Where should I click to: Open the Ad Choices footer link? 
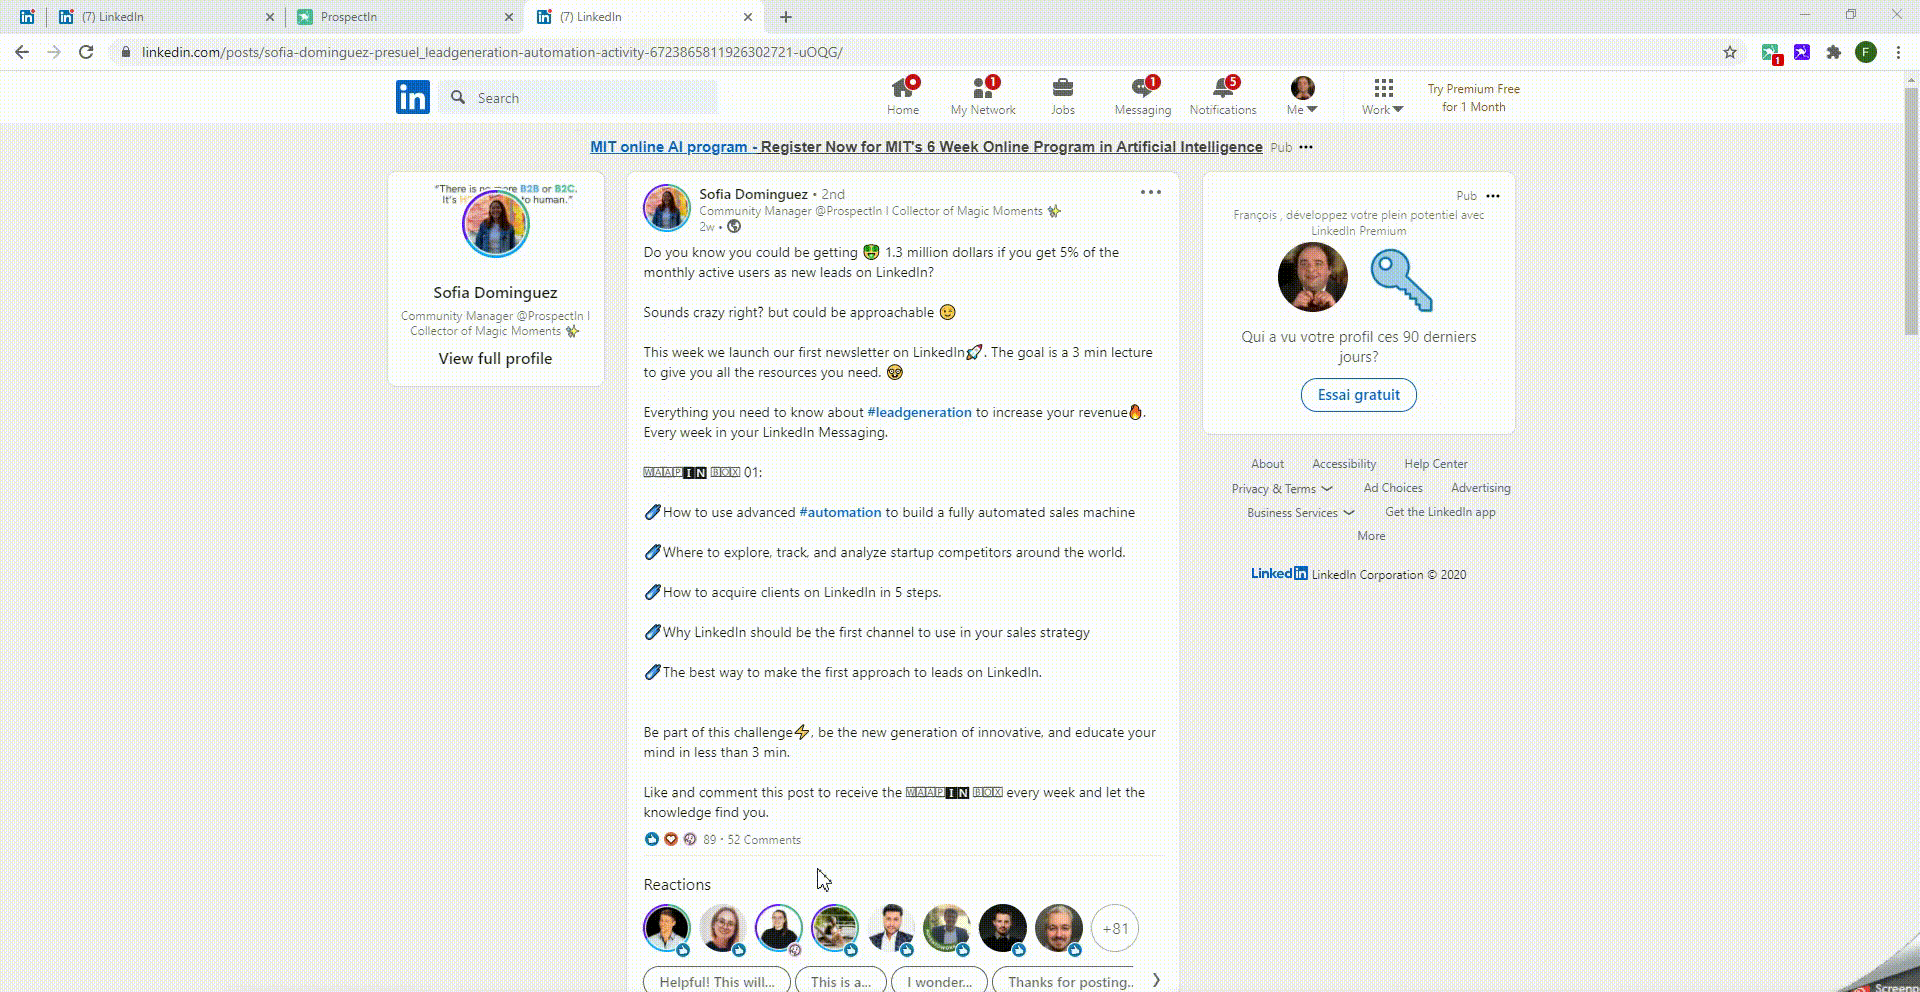click(x=1393, y=488)
